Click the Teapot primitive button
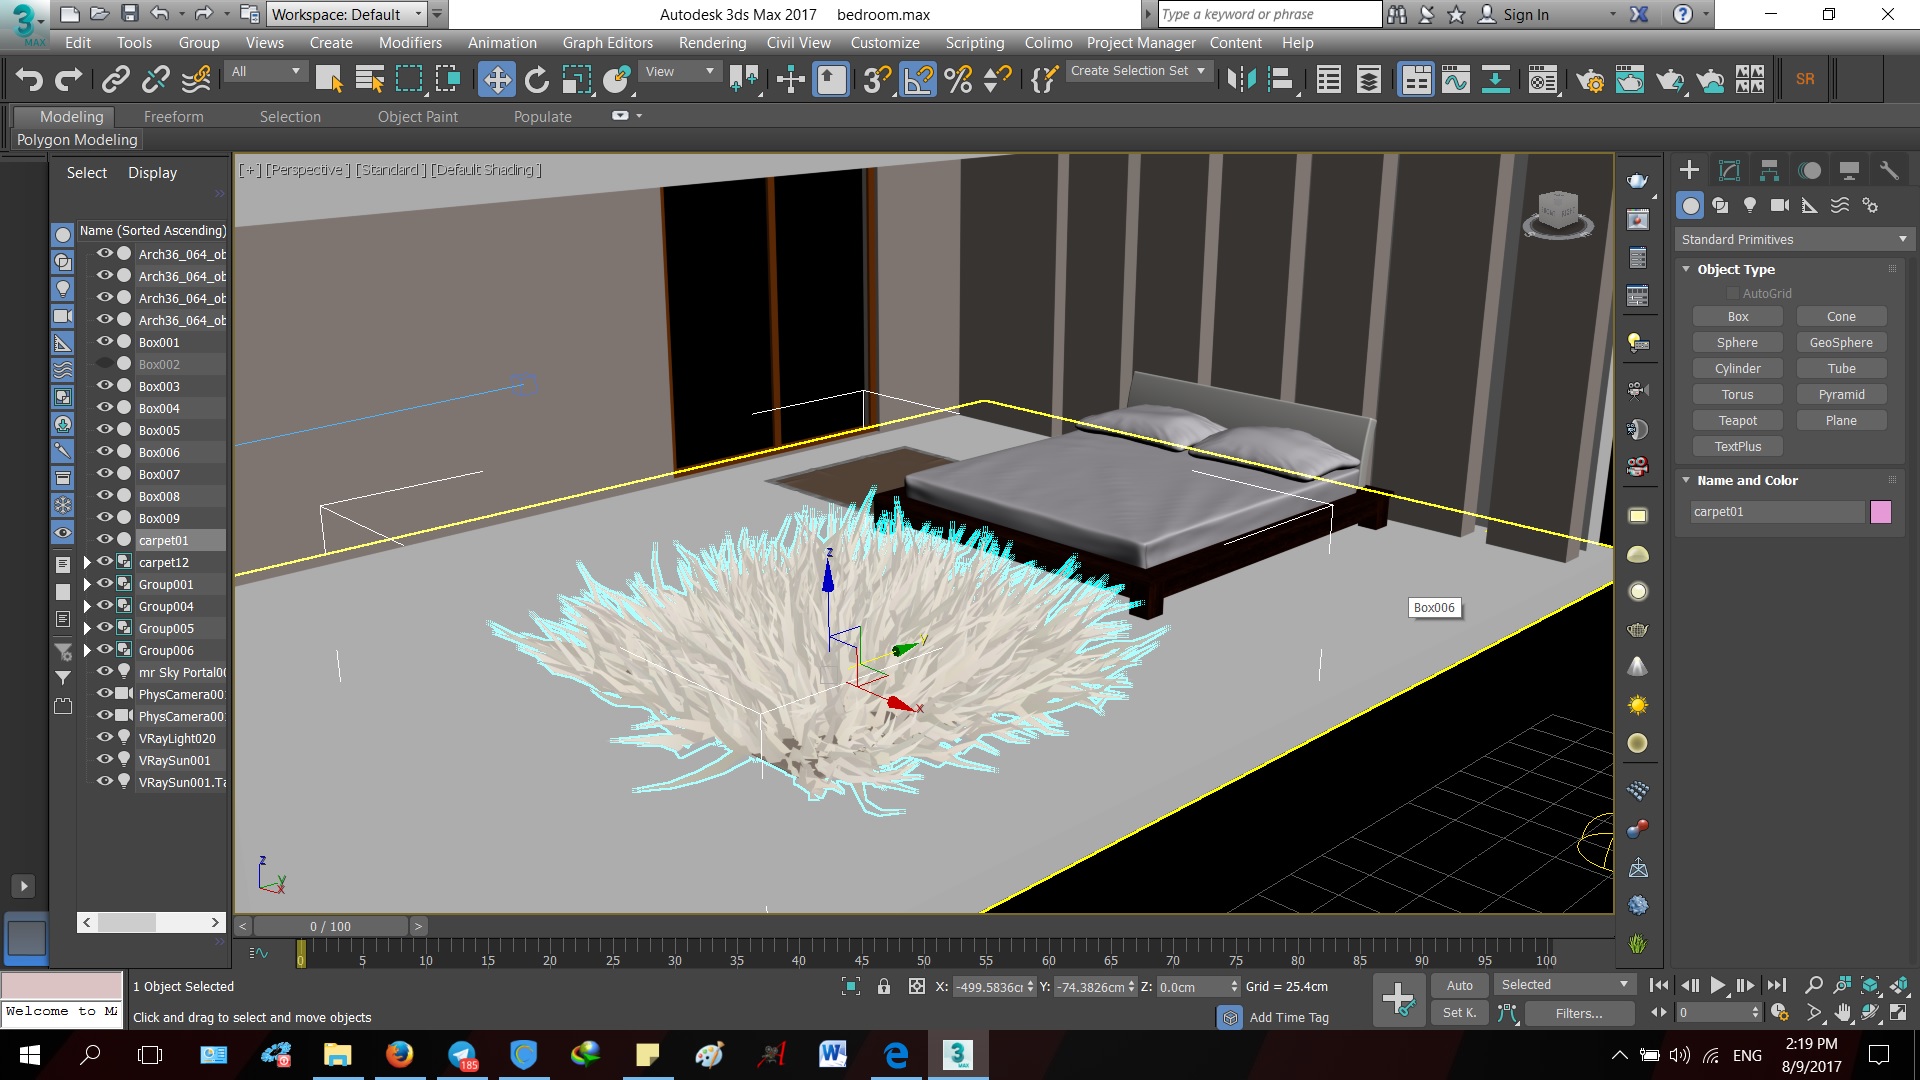The width and height of the screenshot is (1920, 1080). 1737,420
